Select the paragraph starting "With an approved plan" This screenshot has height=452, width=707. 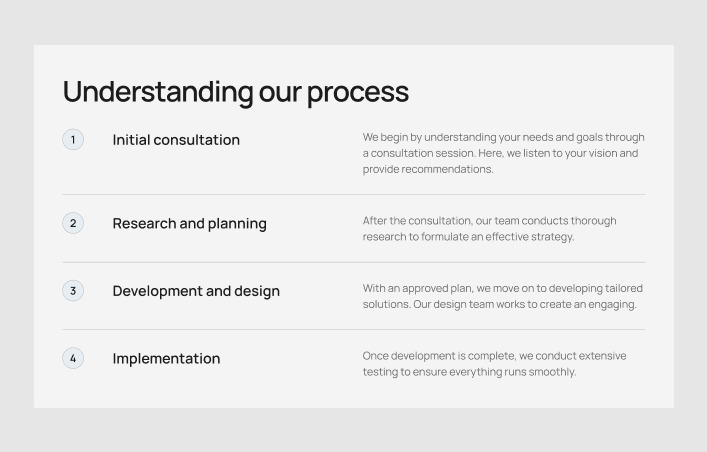tap(502, 296)
